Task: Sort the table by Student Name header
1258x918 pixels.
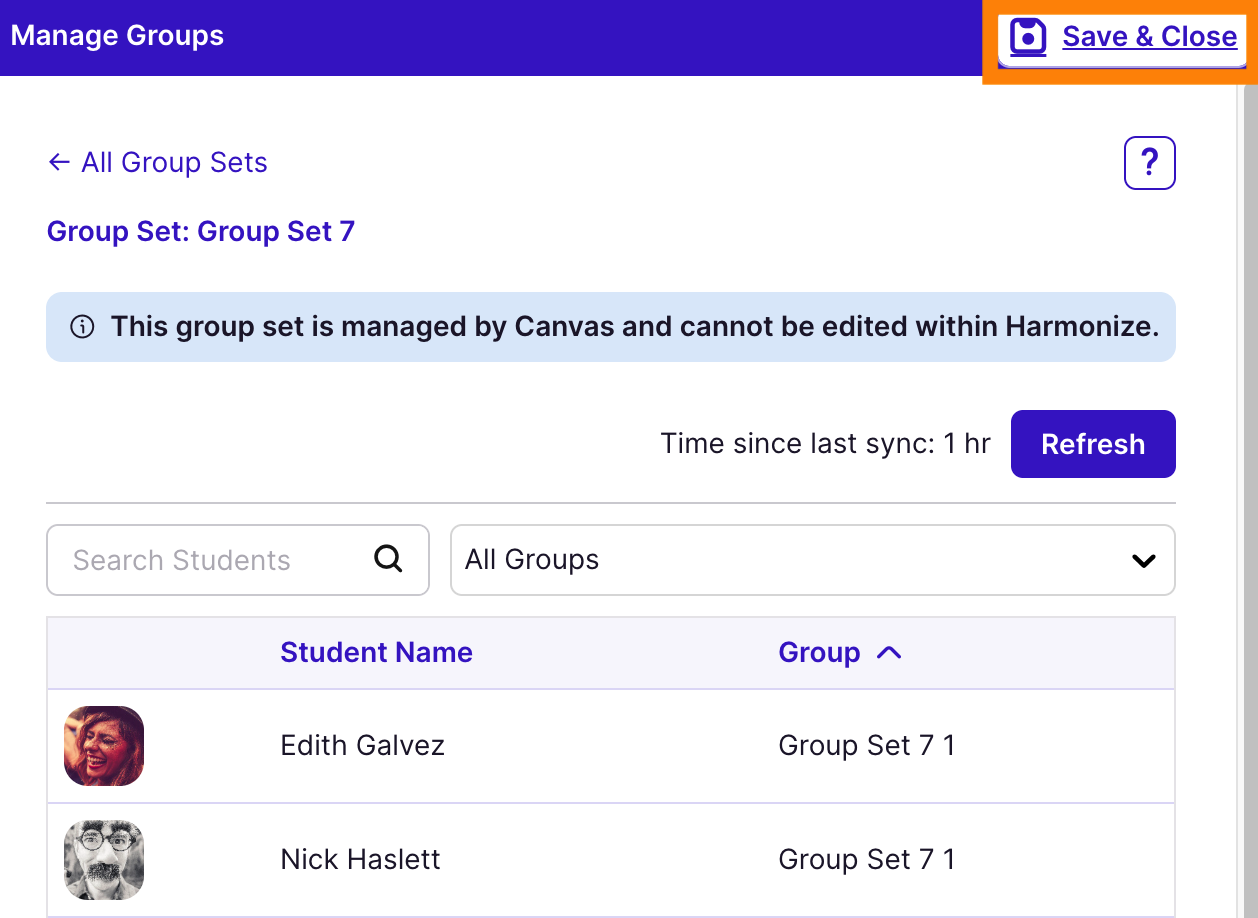Action: click(x=376, y=653)
